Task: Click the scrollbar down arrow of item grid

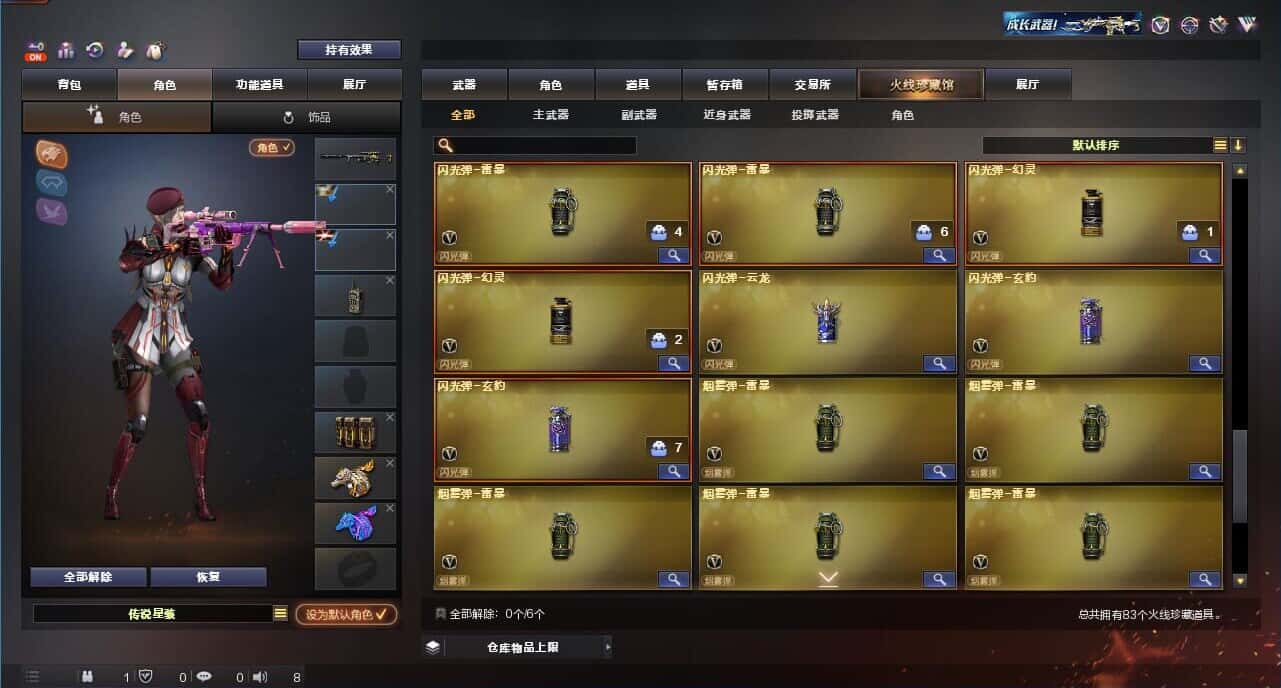Action: click(1240, 580)
